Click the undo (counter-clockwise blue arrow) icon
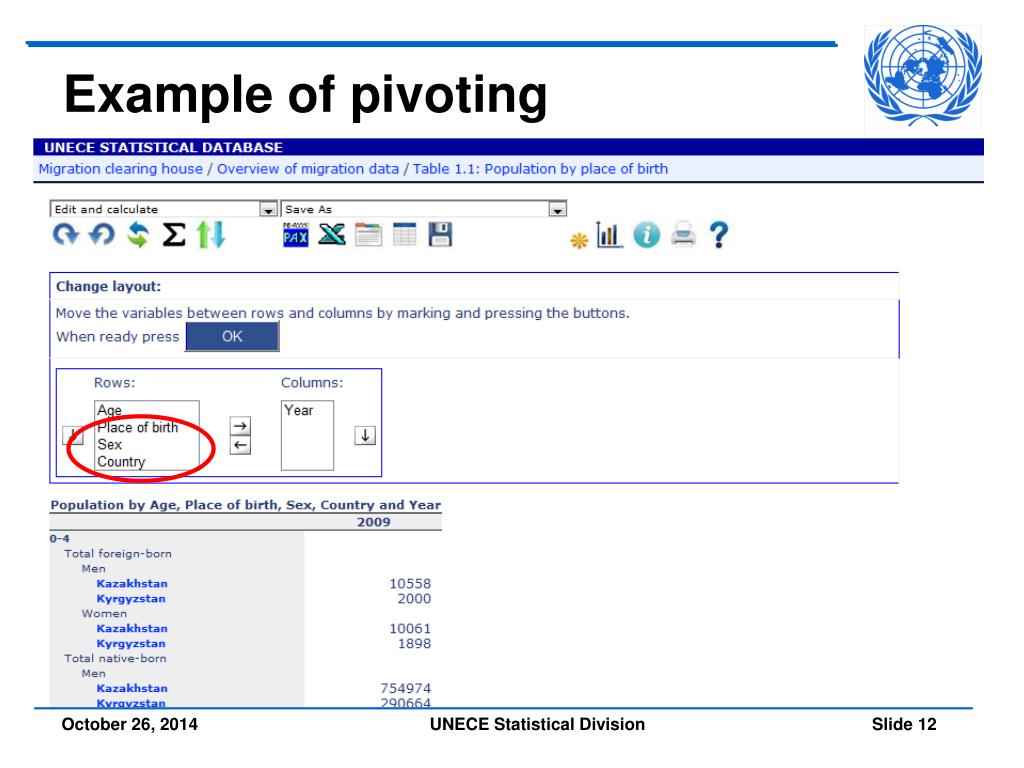The height and width of the screenshot is (768, 1024). tap(99, 236)
